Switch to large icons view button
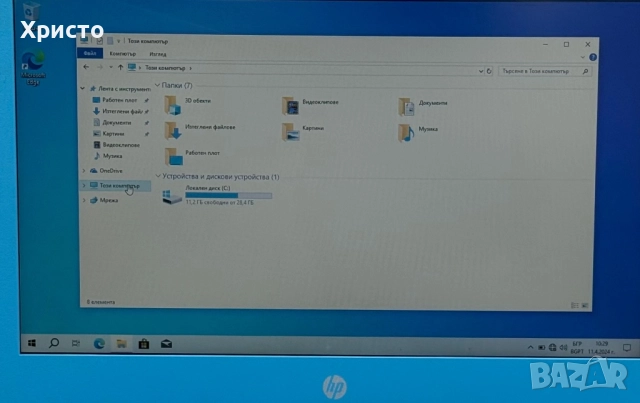The image size is (640, 403). 585,305
